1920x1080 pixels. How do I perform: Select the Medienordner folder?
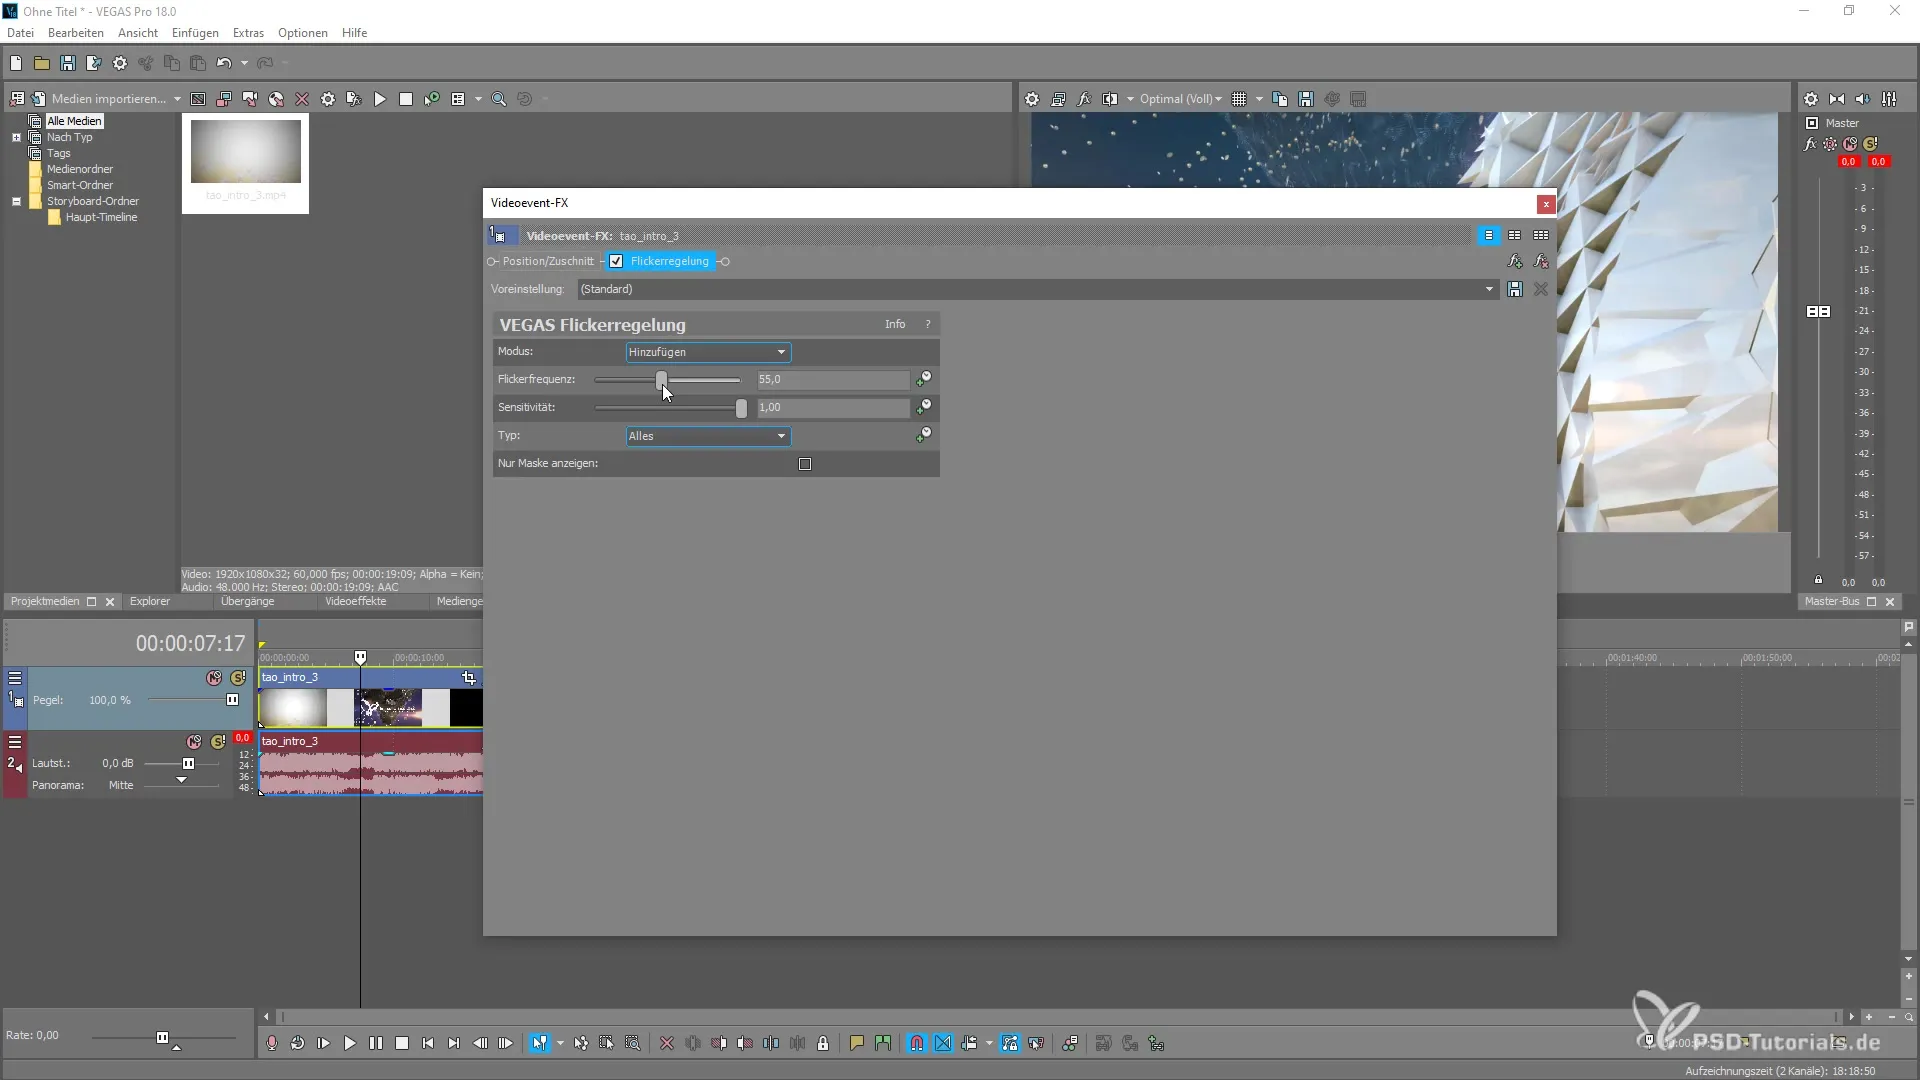point(80,169)
